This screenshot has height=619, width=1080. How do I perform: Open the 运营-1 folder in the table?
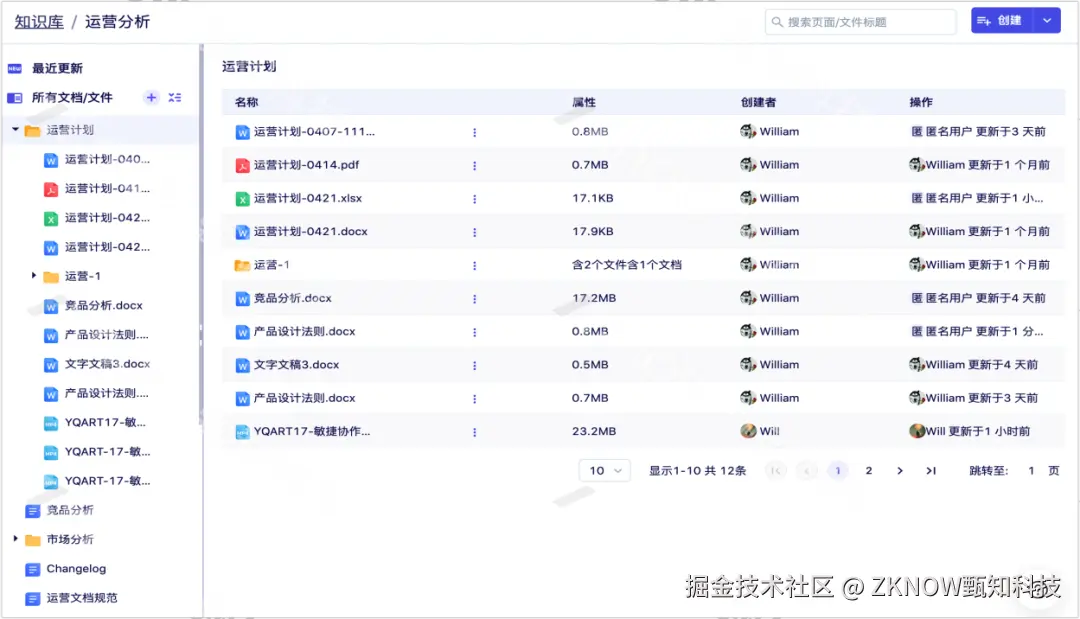[271, 264]
